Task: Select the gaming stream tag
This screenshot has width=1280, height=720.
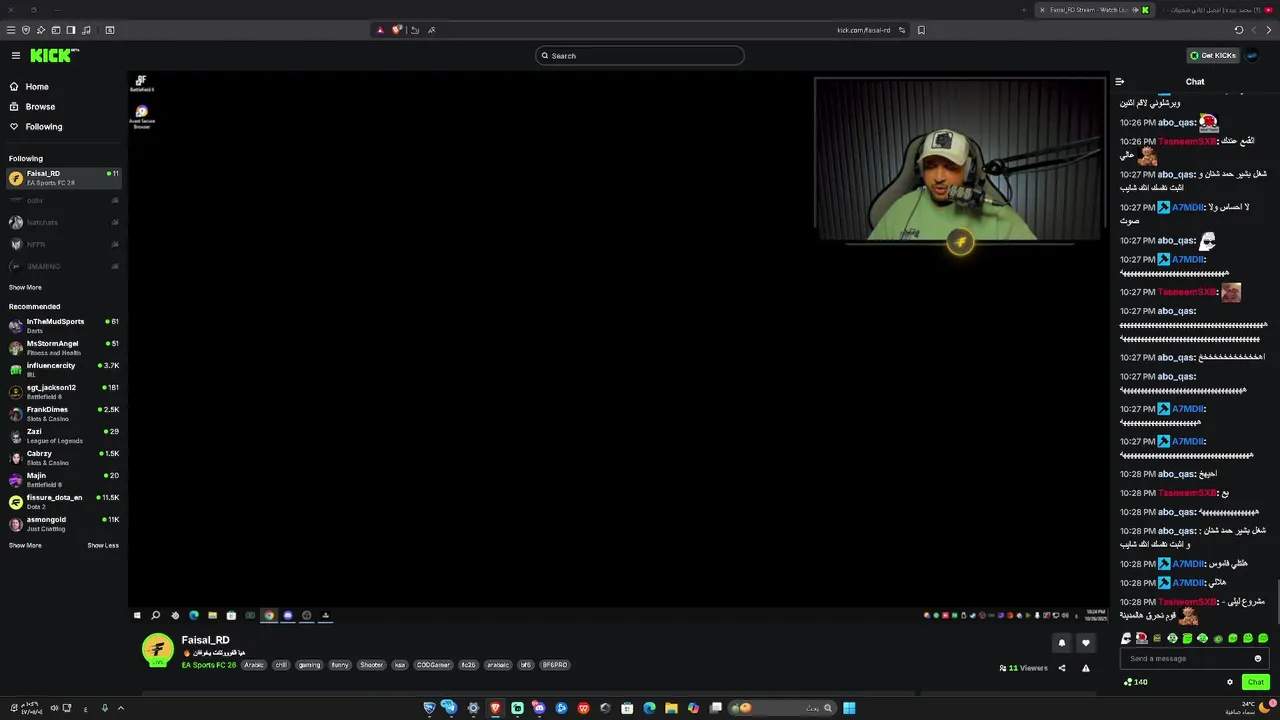Action: click(x=309, y=665)
